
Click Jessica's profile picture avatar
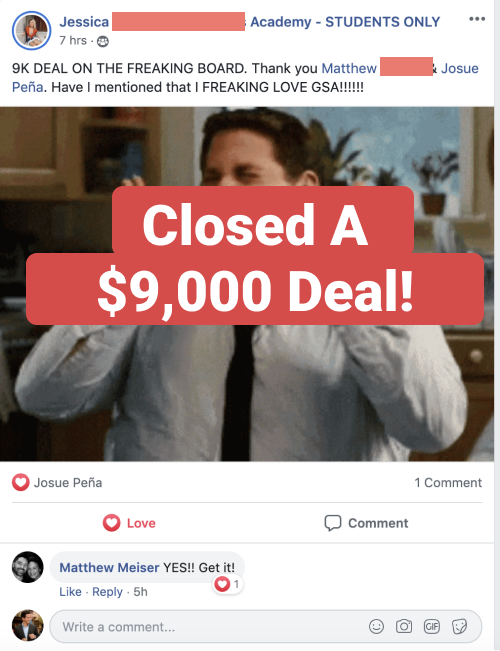[x=32, y=31]
